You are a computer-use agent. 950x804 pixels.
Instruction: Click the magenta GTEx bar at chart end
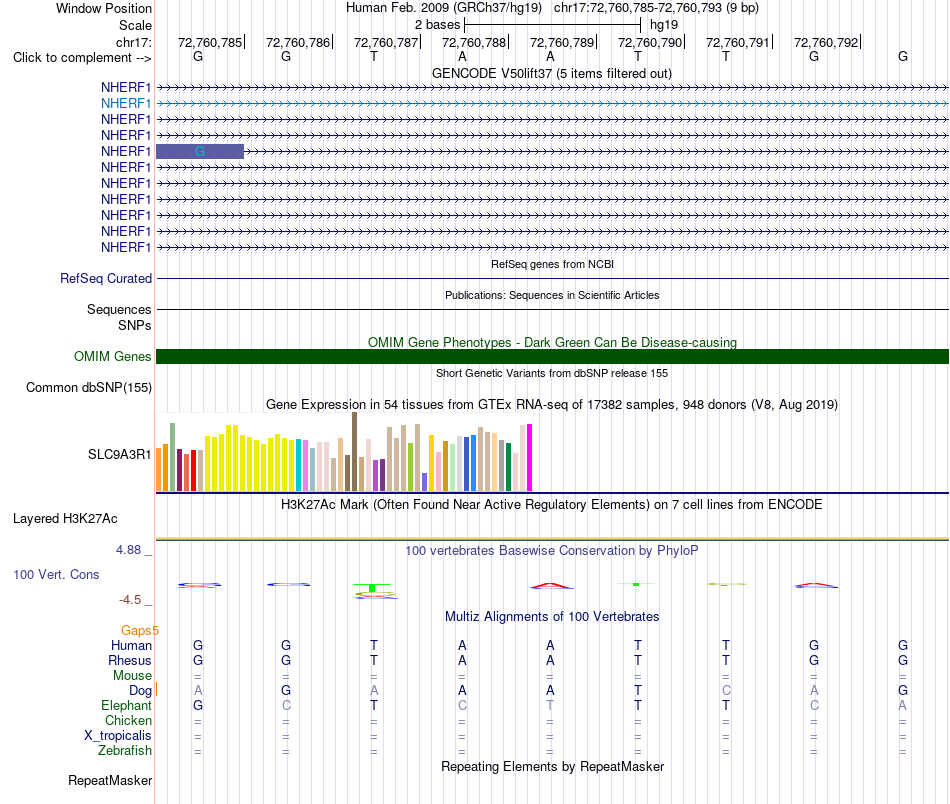pos(530,457)
